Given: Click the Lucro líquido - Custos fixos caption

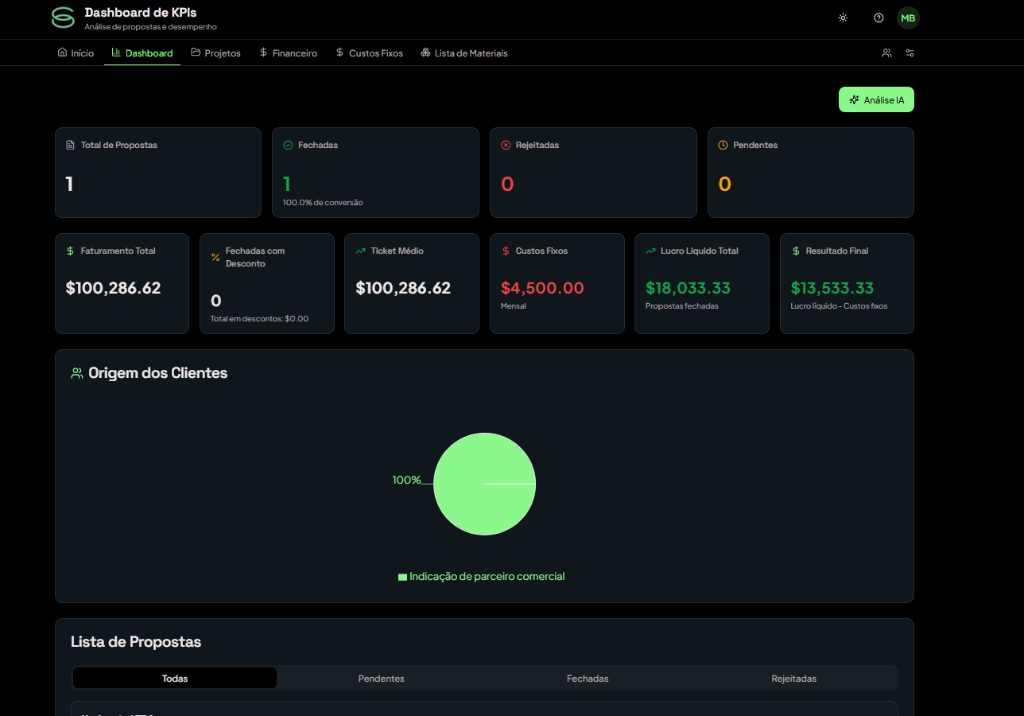Looking at the screenshot, I should coord(839,306).
